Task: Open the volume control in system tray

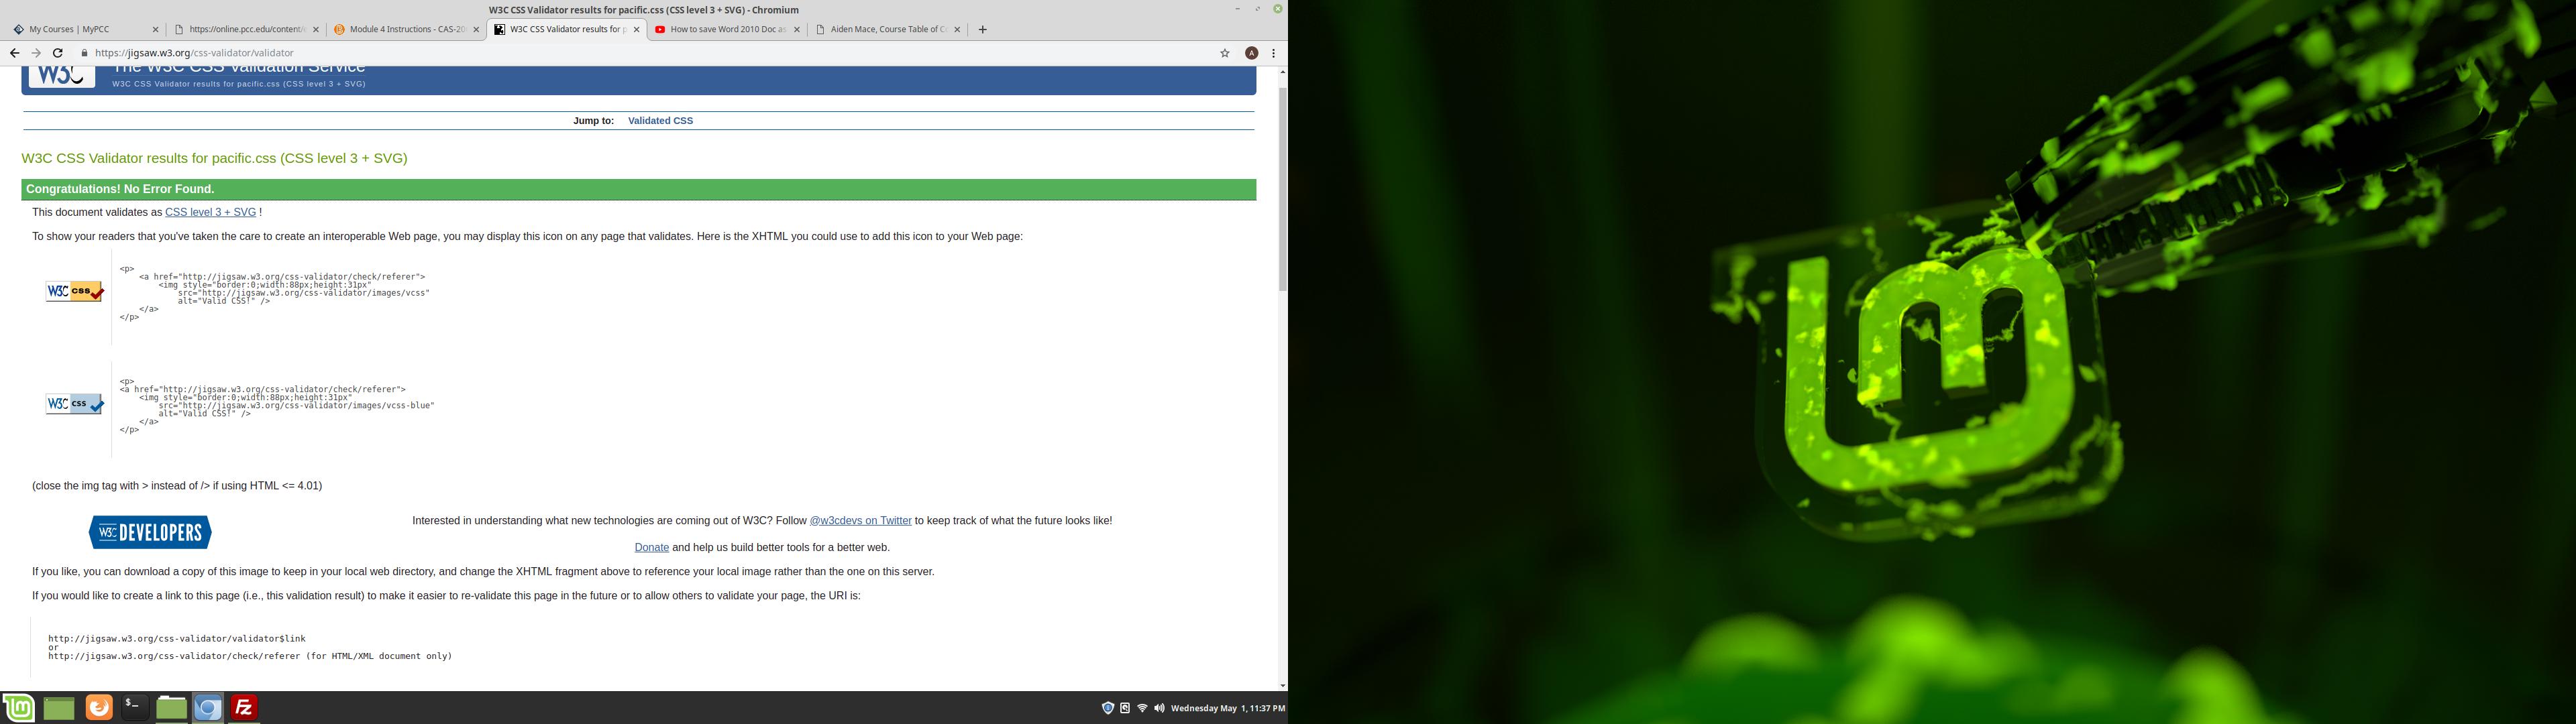Action: click(1159, 708)
